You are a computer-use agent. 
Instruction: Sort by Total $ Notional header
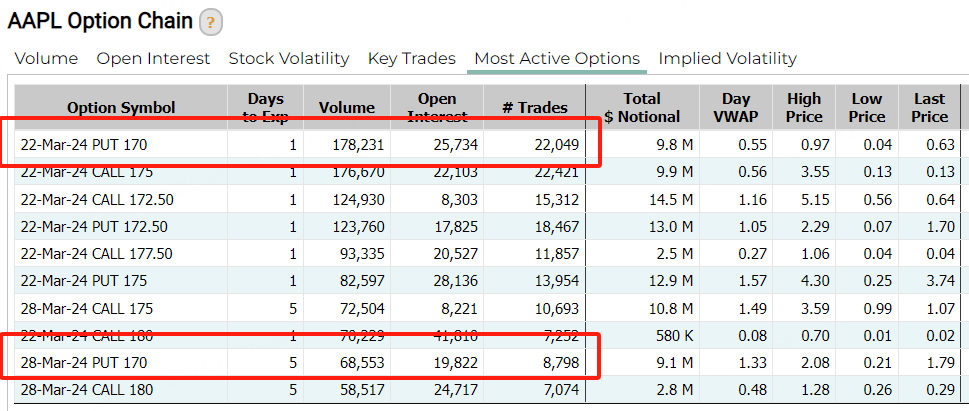pyautogui.click(x=642, y=108)
